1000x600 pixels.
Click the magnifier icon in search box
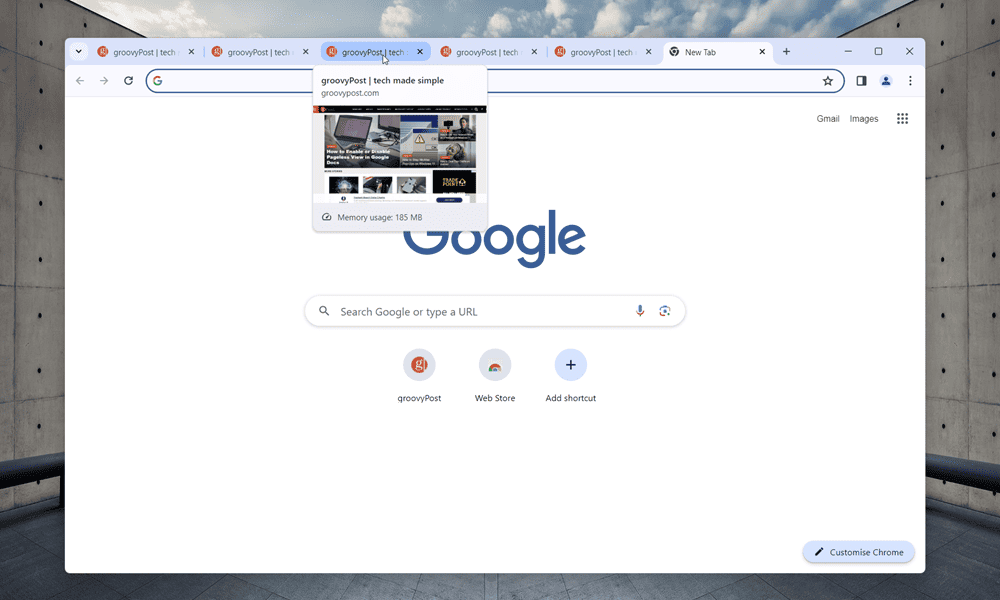(324, 311)
